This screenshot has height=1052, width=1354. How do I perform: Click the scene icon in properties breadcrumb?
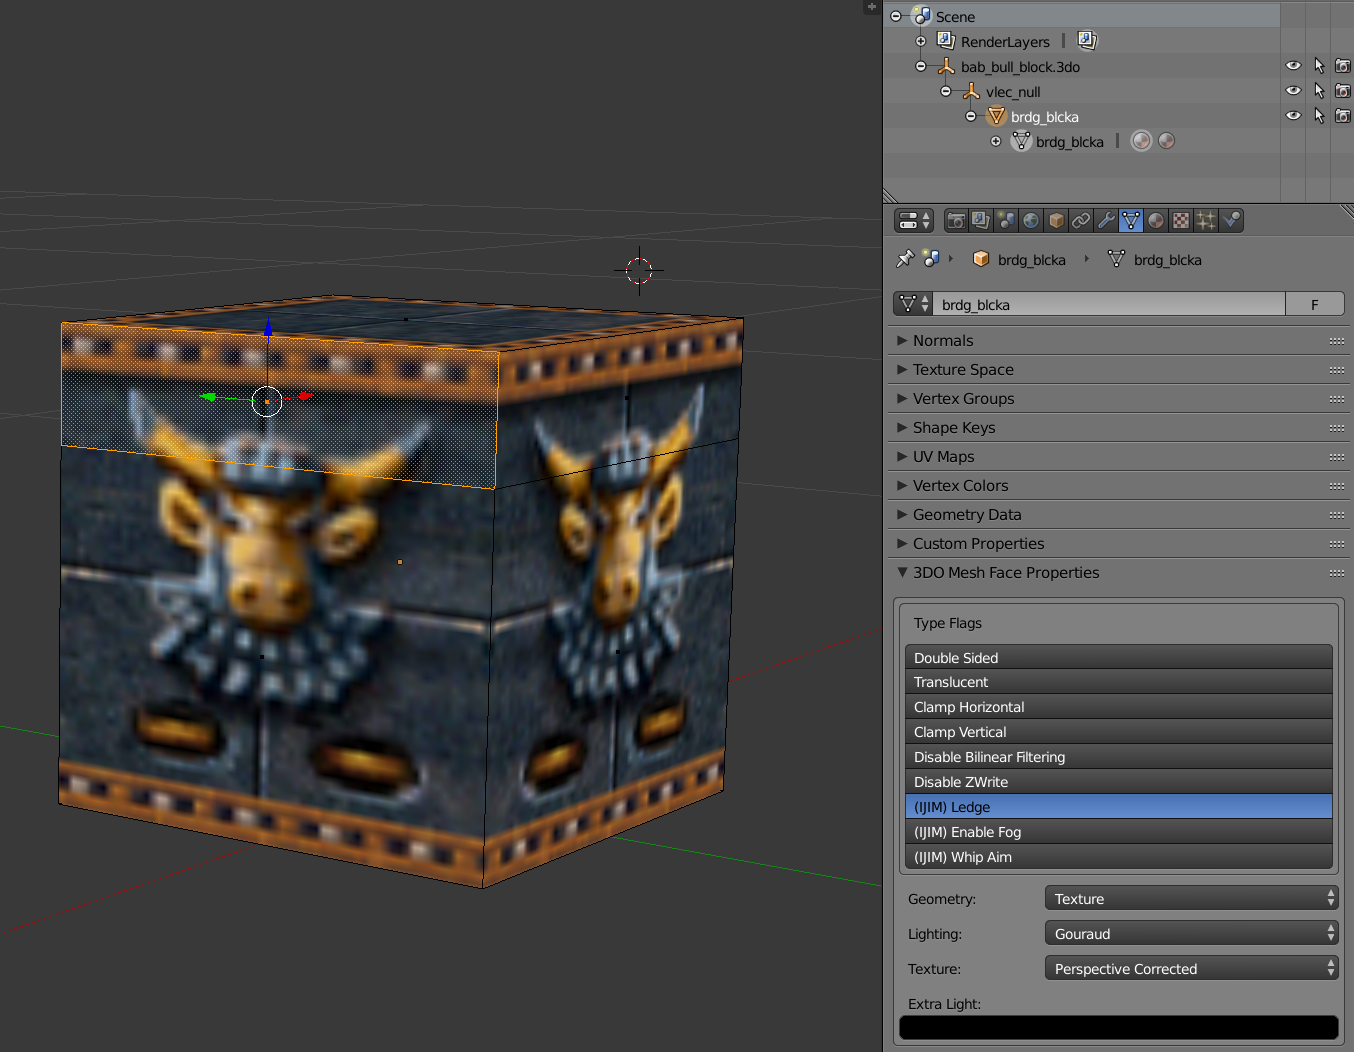(931, 258)
